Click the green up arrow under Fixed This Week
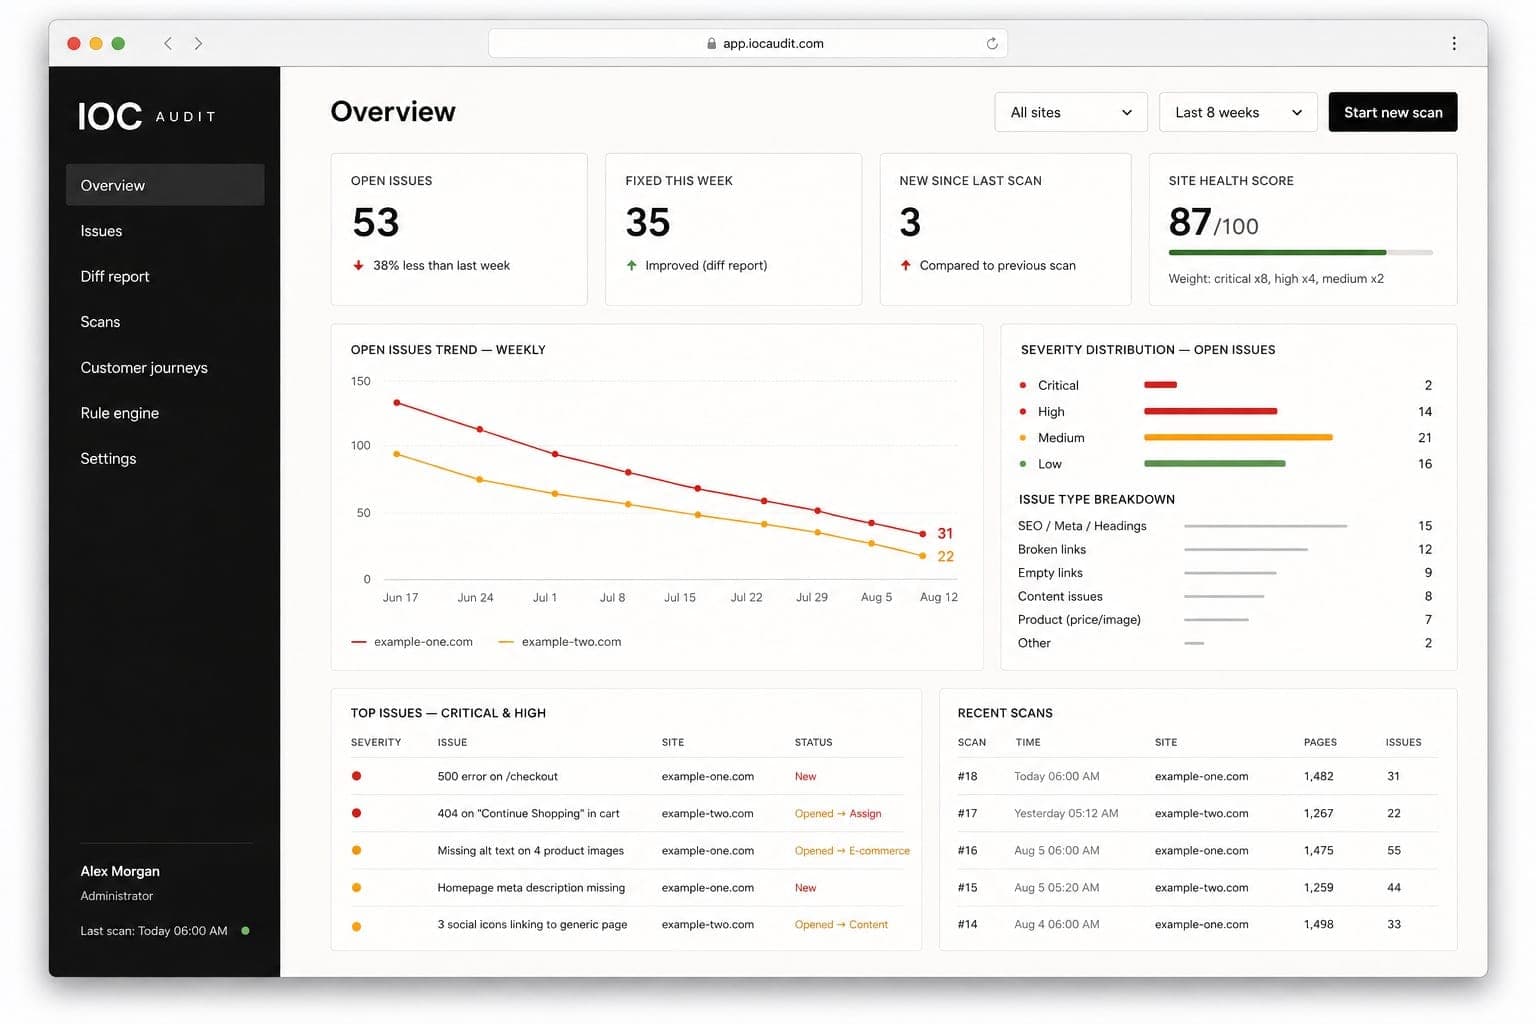 click(631, 265)
